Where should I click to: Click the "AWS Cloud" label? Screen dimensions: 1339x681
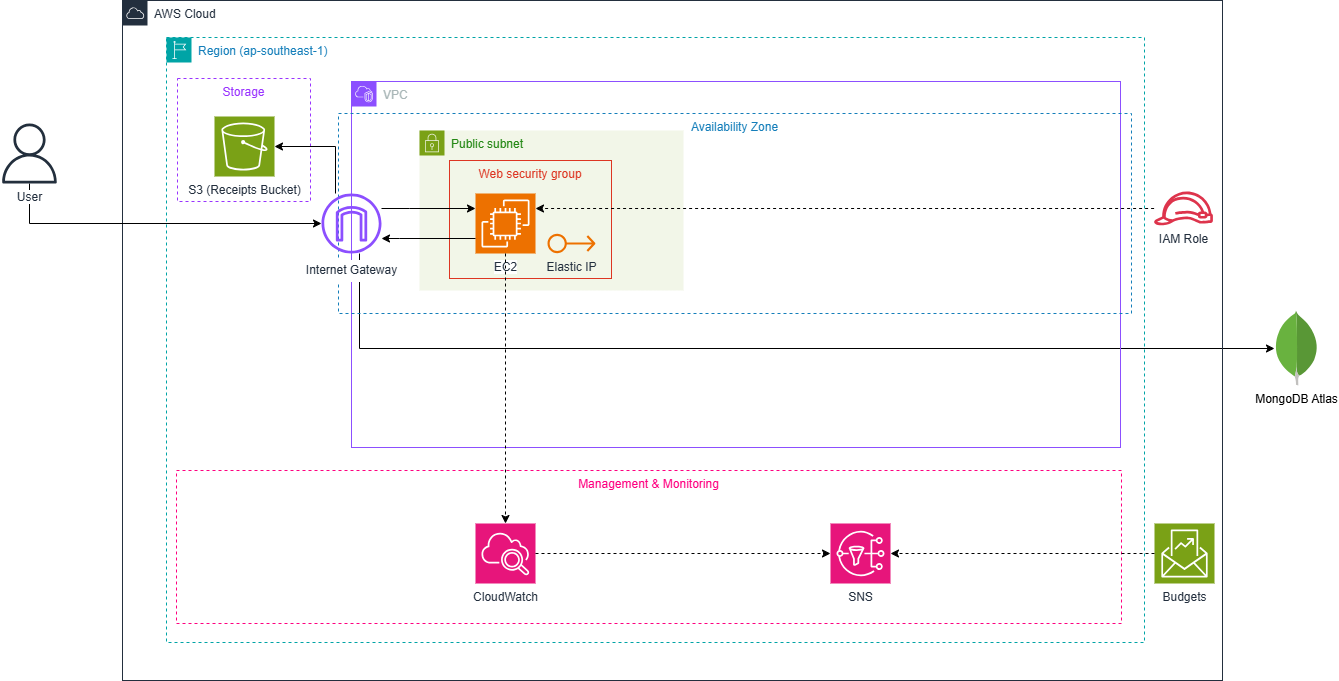(185, 14)
